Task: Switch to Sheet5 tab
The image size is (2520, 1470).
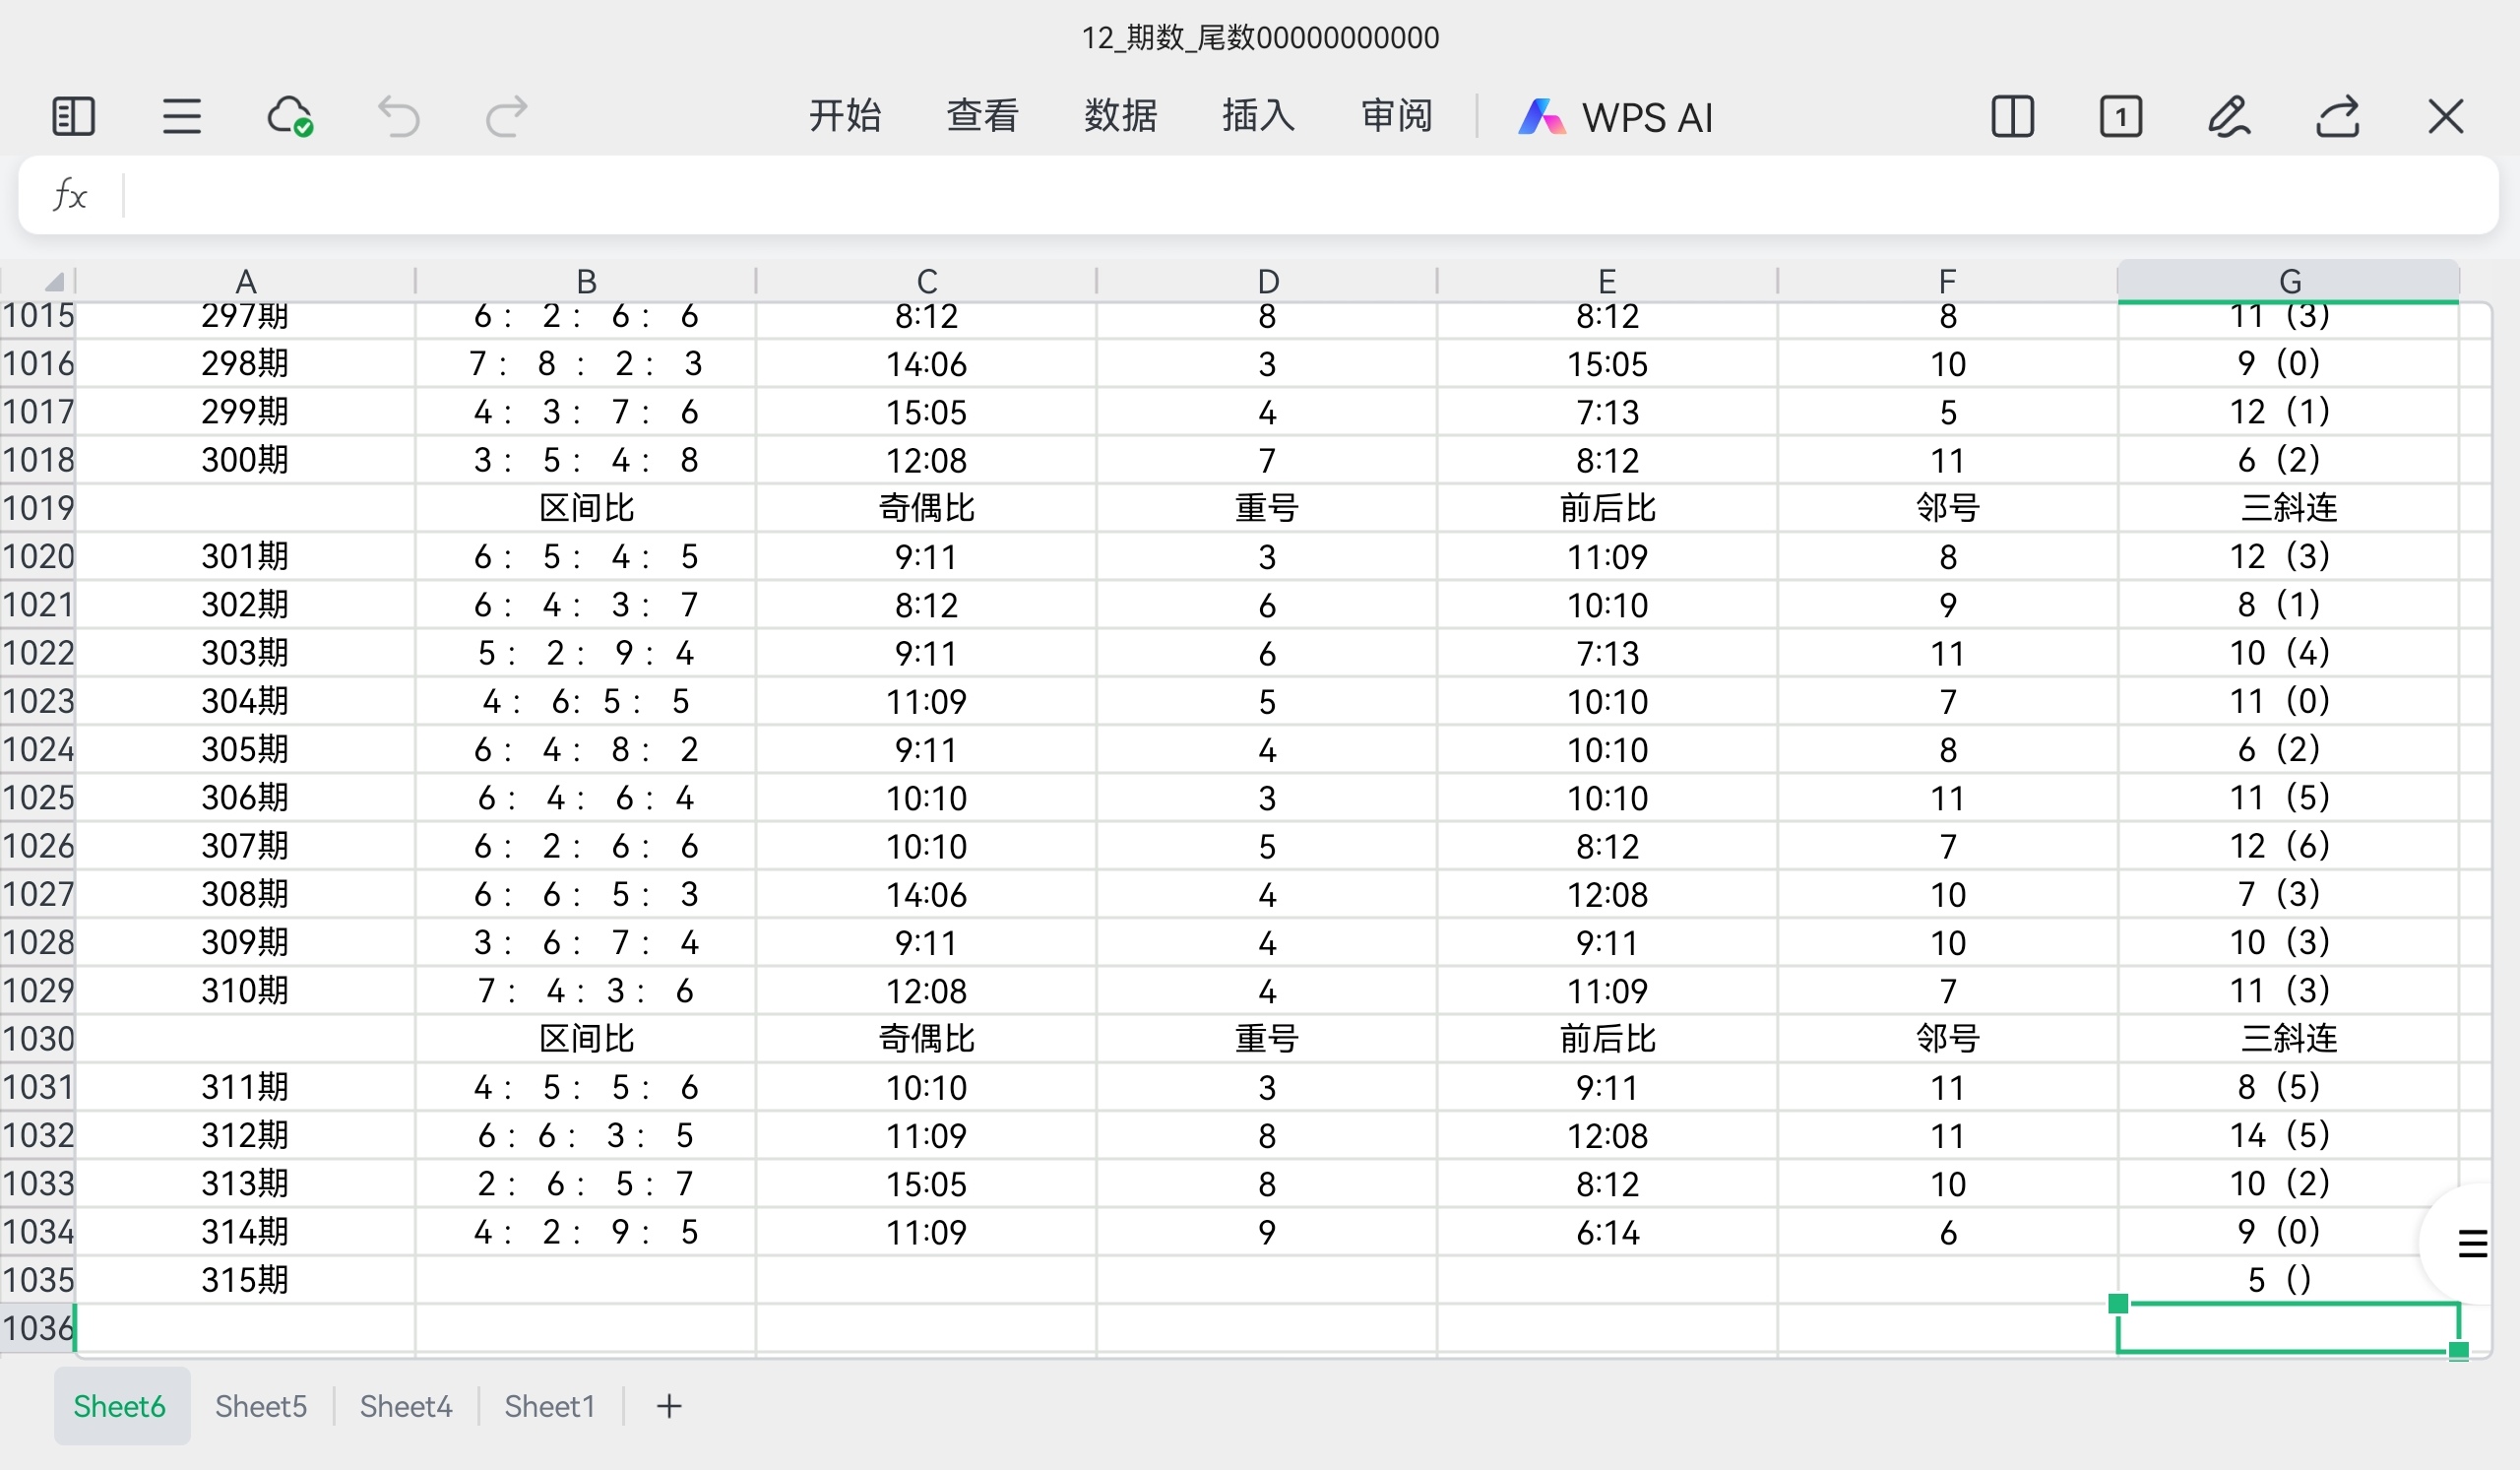Action: [261, 1406]
